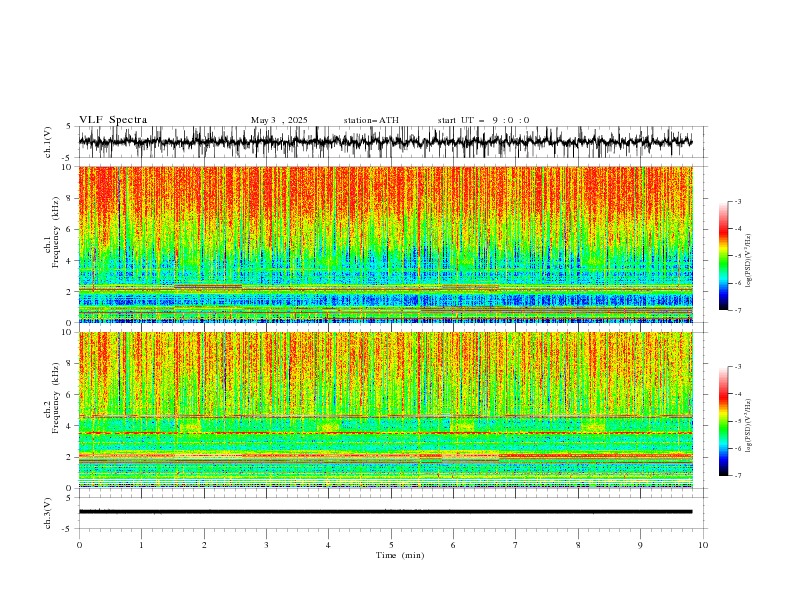The width and height of the screenshot is (792, 612).
Task: Click the "-5" tick on ch.1 colorbar
Action: point(738,256)
